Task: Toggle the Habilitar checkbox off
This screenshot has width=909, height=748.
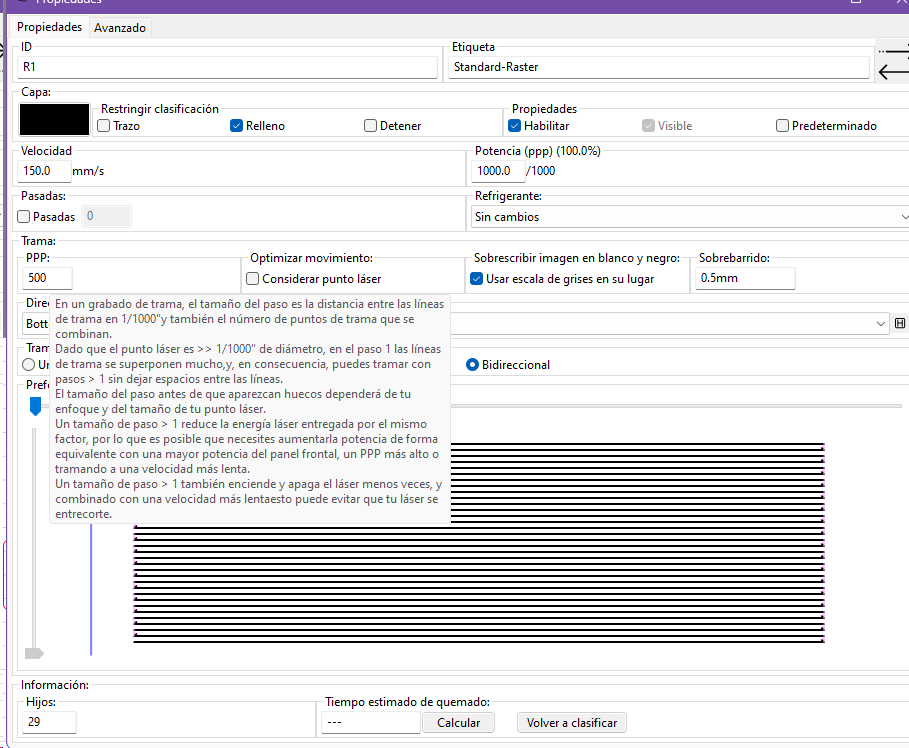Action: click(514, 126)
